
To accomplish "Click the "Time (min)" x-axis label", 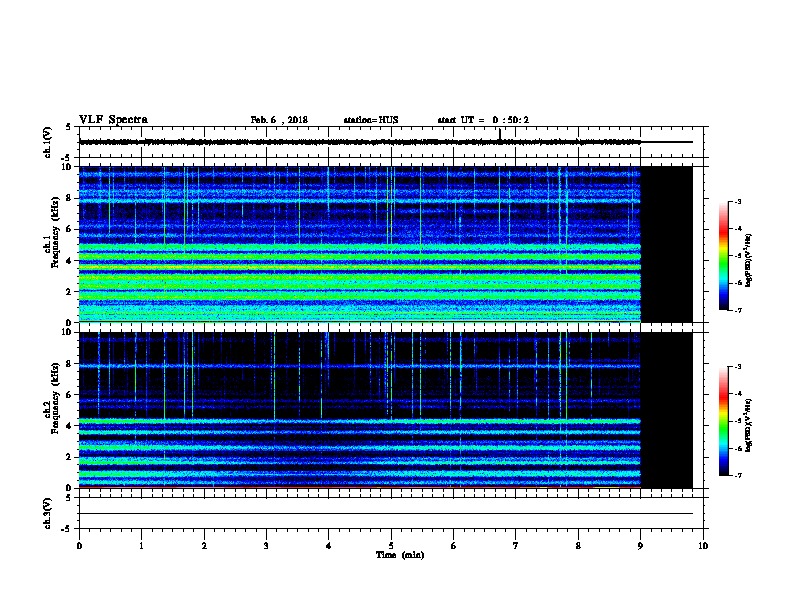I will [400, 555].
